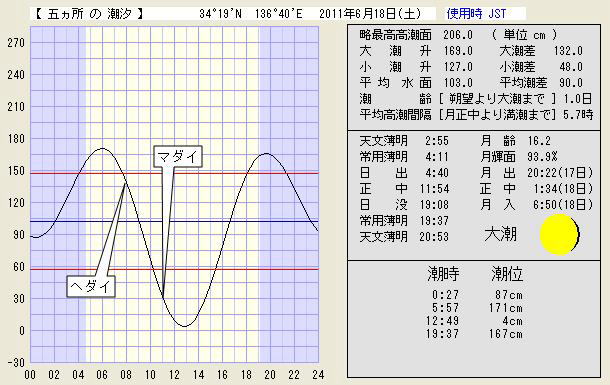Click the 使用時 JST label
The width and height of the screenshot is (610, 385).
tap(476, 14)
